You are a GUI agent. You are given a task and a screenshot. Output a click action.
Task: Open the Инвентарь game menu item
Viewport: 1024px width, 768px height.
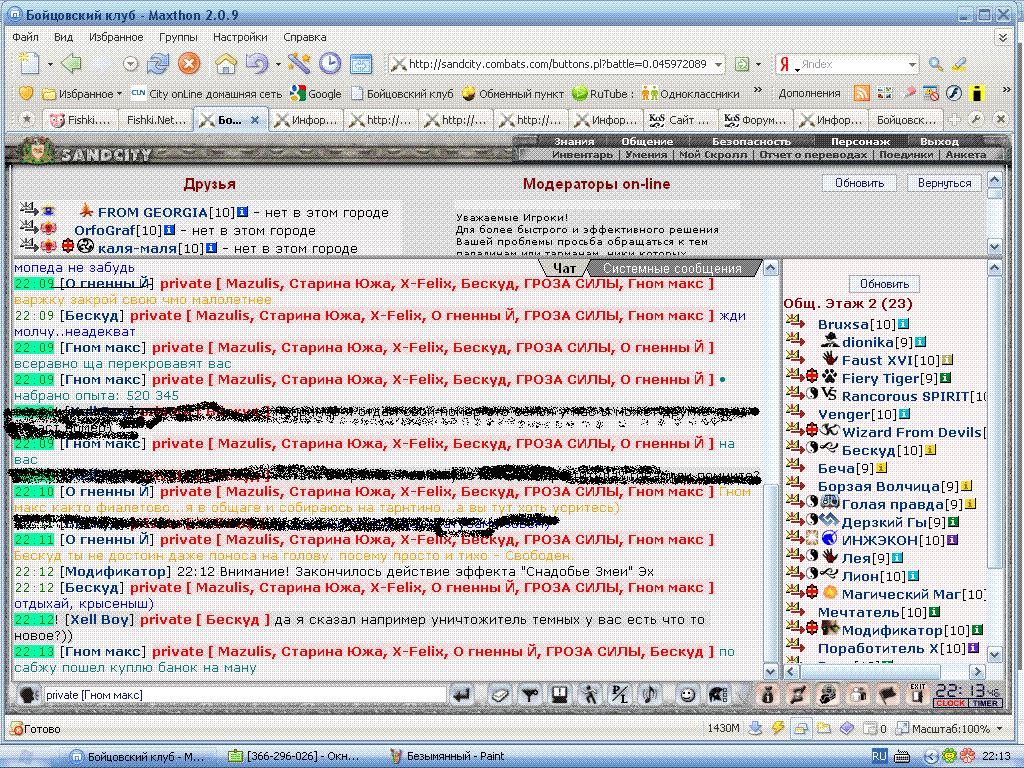(x=582, y=155)
